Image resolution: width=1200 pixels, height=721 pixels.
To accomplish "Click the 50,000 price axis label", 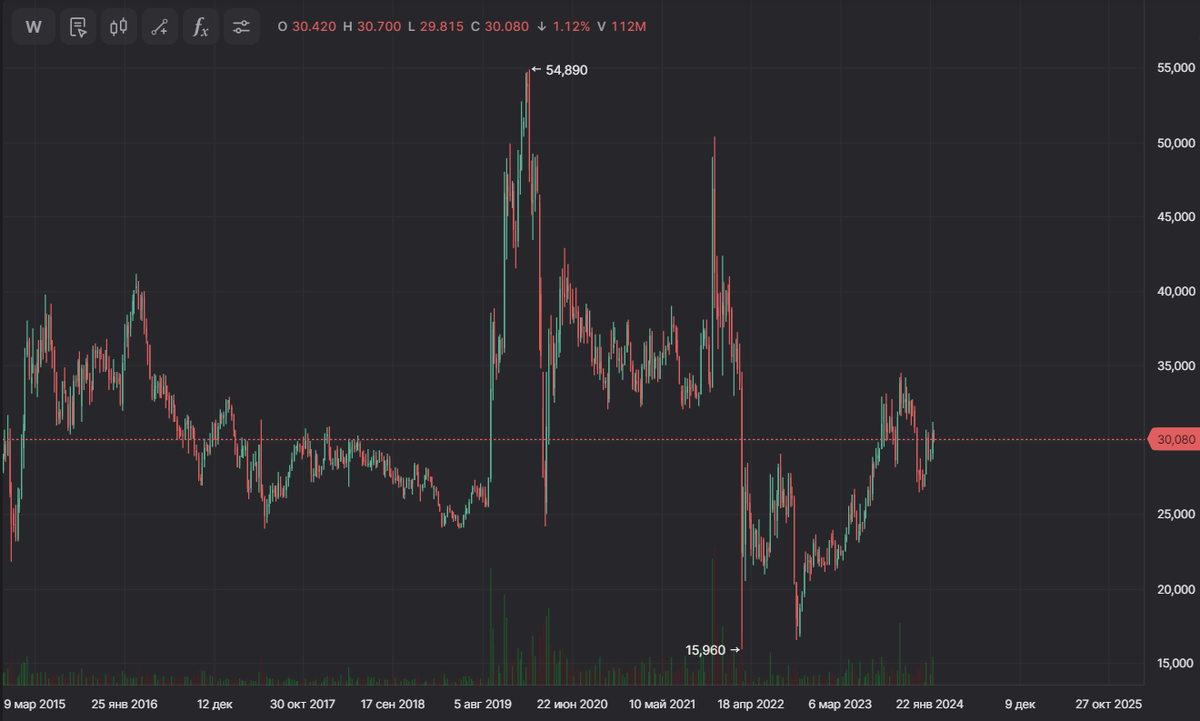I will [1175, 142].
